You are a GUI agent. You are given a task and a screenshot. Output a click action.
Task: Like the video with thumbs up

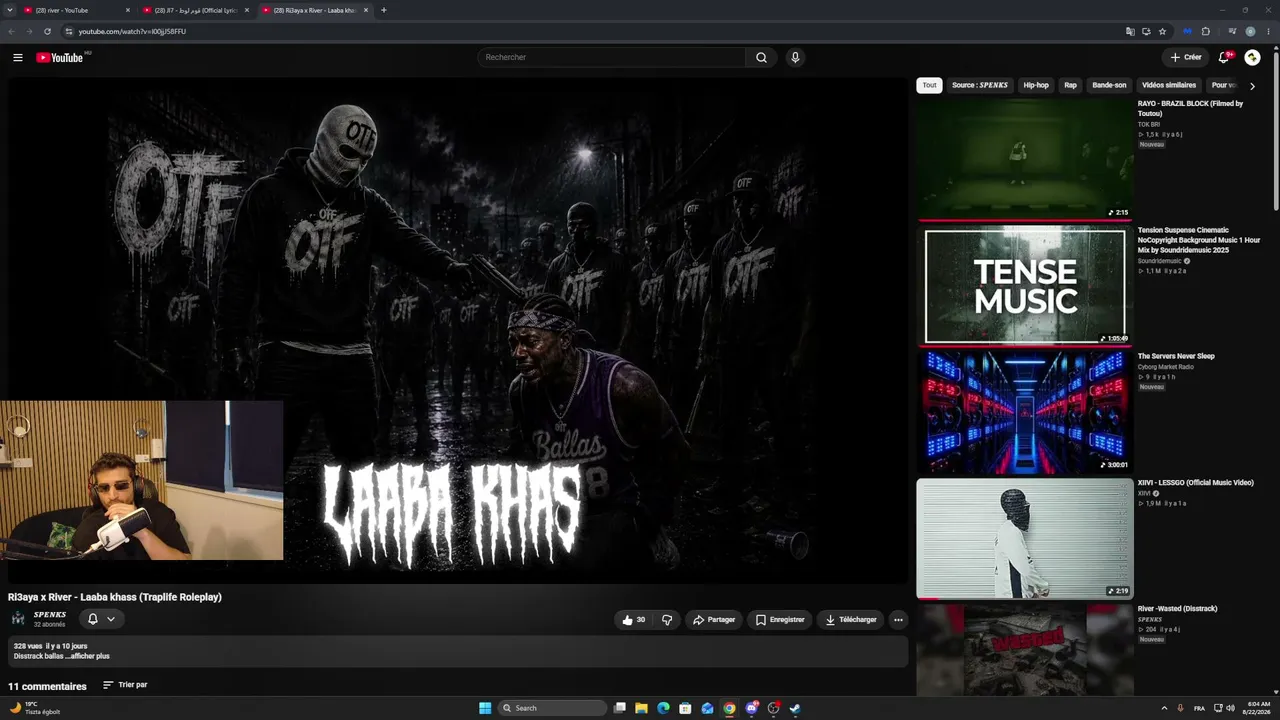634,620
